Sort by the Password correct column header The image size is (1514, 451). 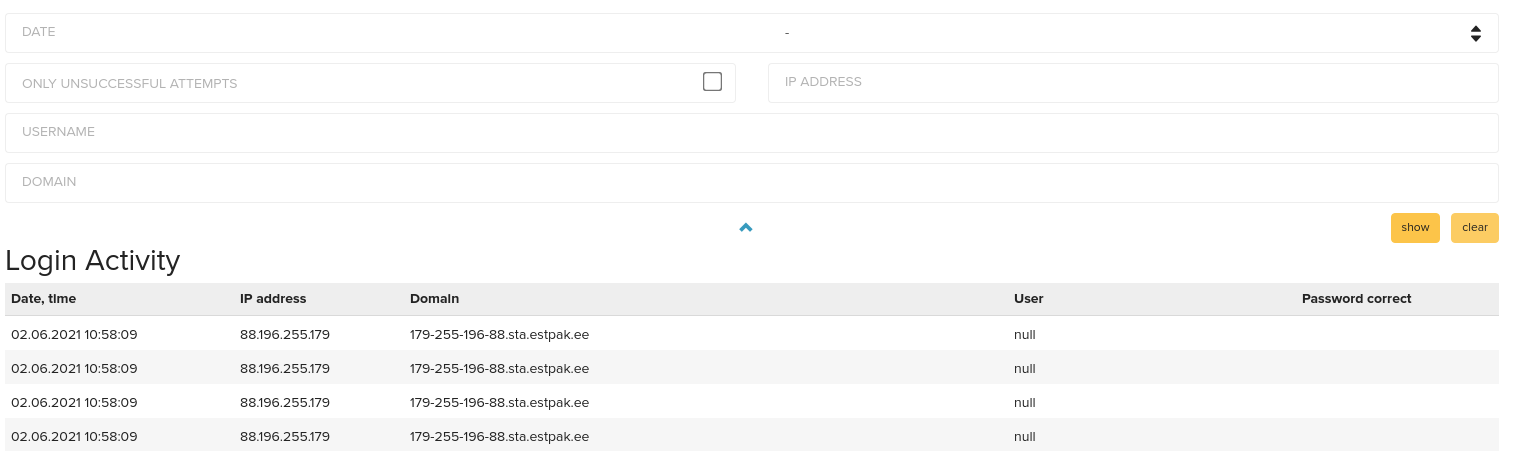pyautogui.click(x=1356, y=299)
